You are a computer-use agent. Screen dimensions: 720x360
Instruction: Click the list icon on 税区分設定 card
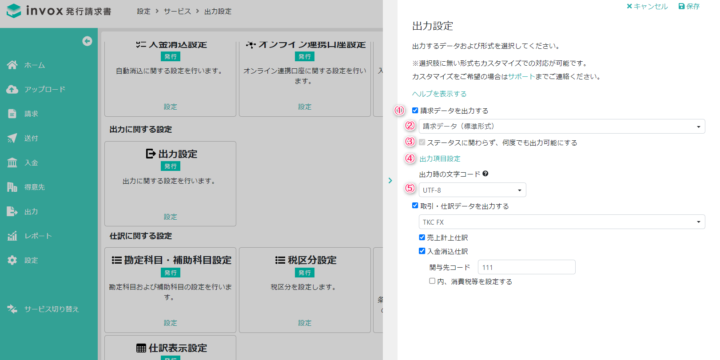(280, 260)
